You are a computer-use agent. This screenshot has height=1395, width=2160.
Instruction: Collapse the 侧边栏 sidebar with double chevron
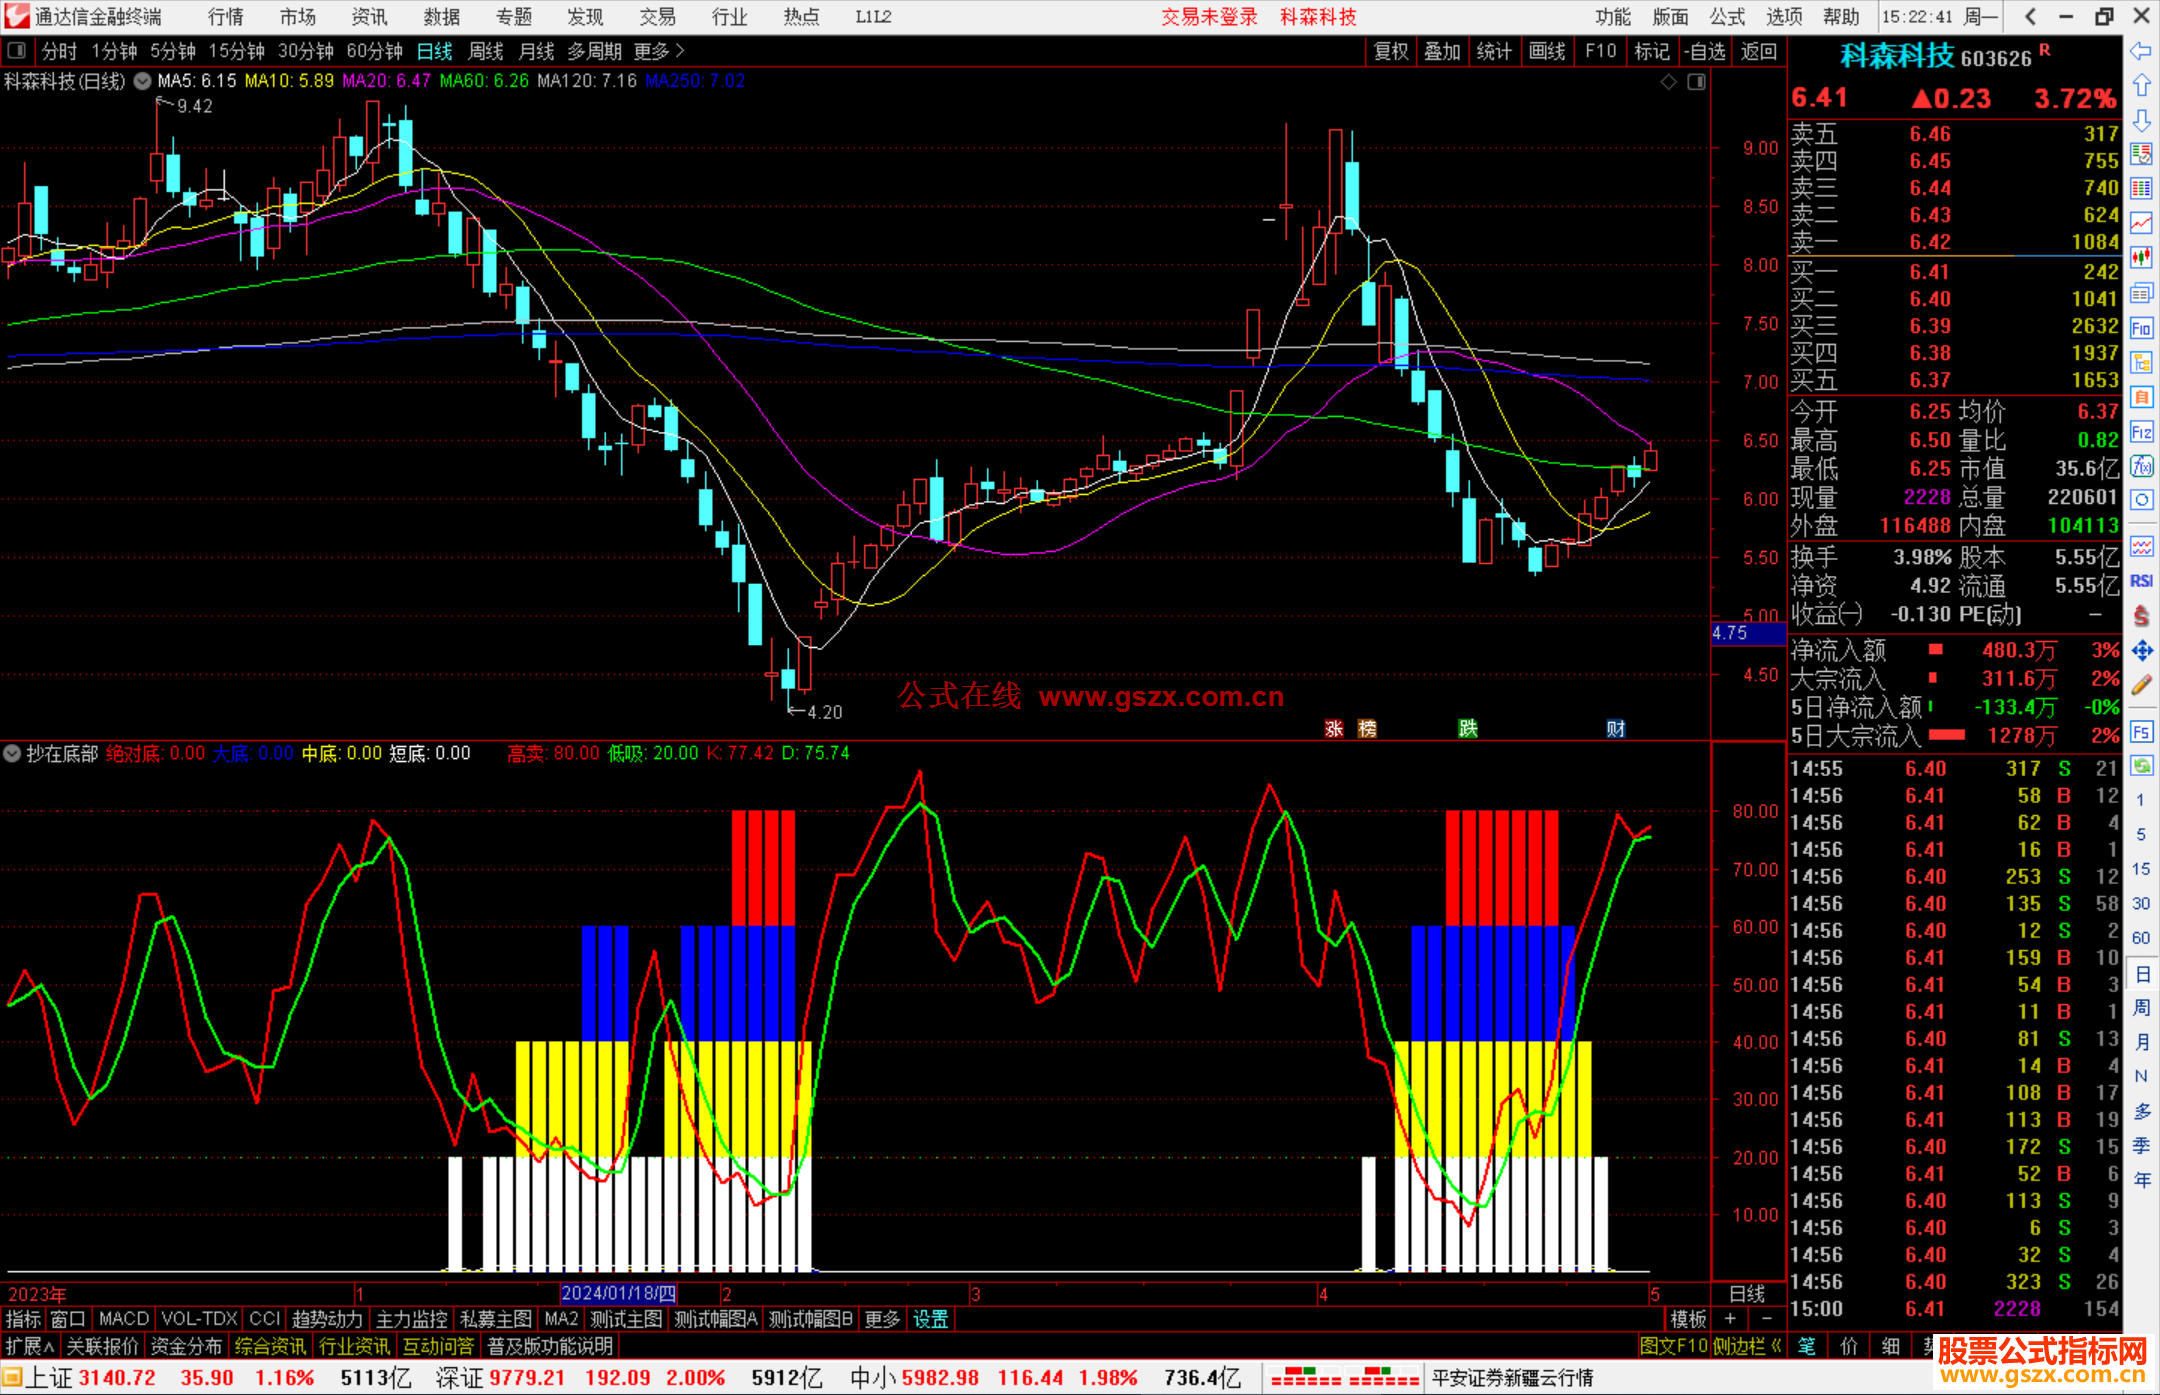coord(1776,1346)
